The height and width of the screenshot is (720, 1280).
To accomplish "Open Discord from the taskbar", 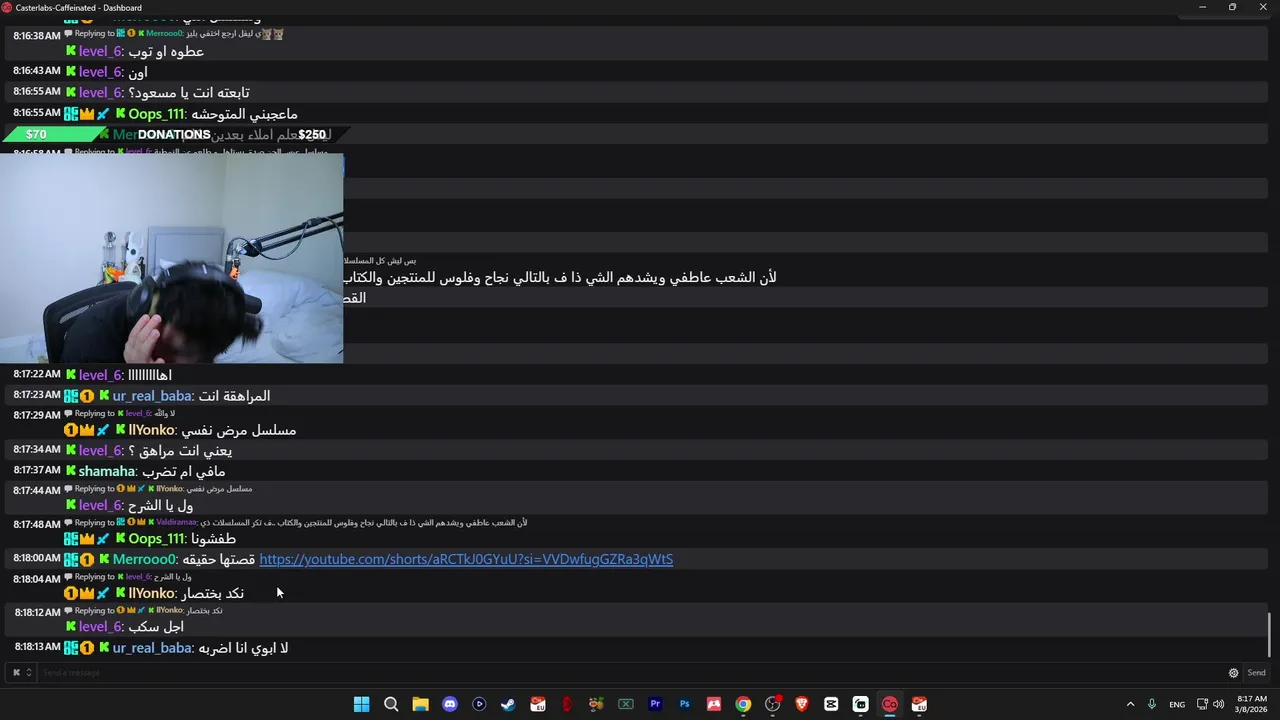I will click(x=450, y=704).
